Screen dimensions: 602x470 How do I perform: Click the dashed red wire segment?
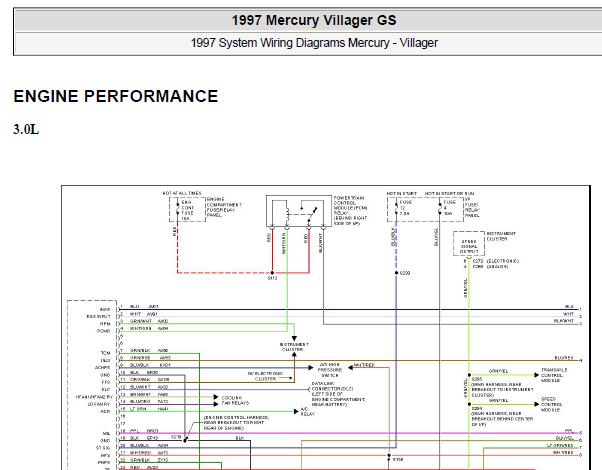coord(225,273)
